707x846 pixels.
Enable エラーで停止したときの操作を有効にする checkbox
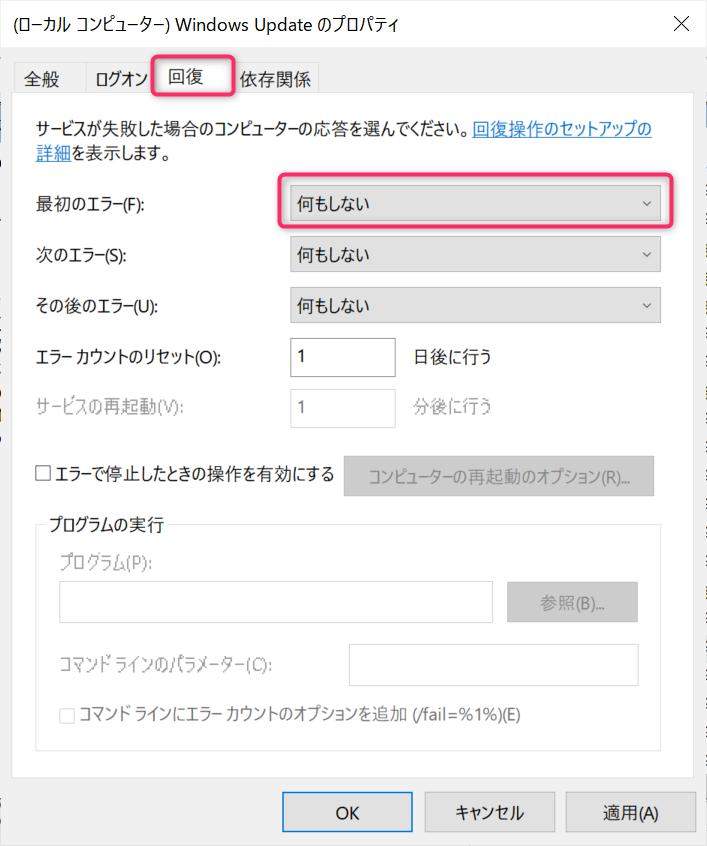point(43,474)
